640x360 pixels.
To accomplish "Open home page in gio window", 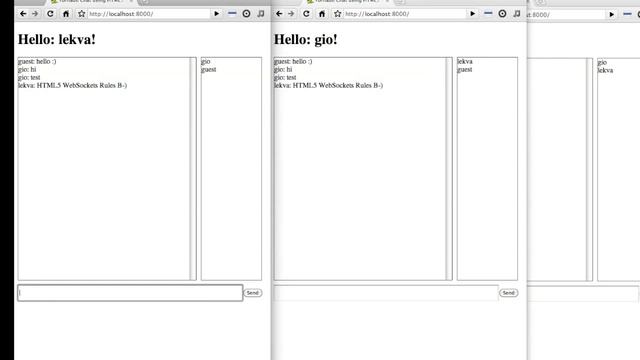I will (322, 14).
